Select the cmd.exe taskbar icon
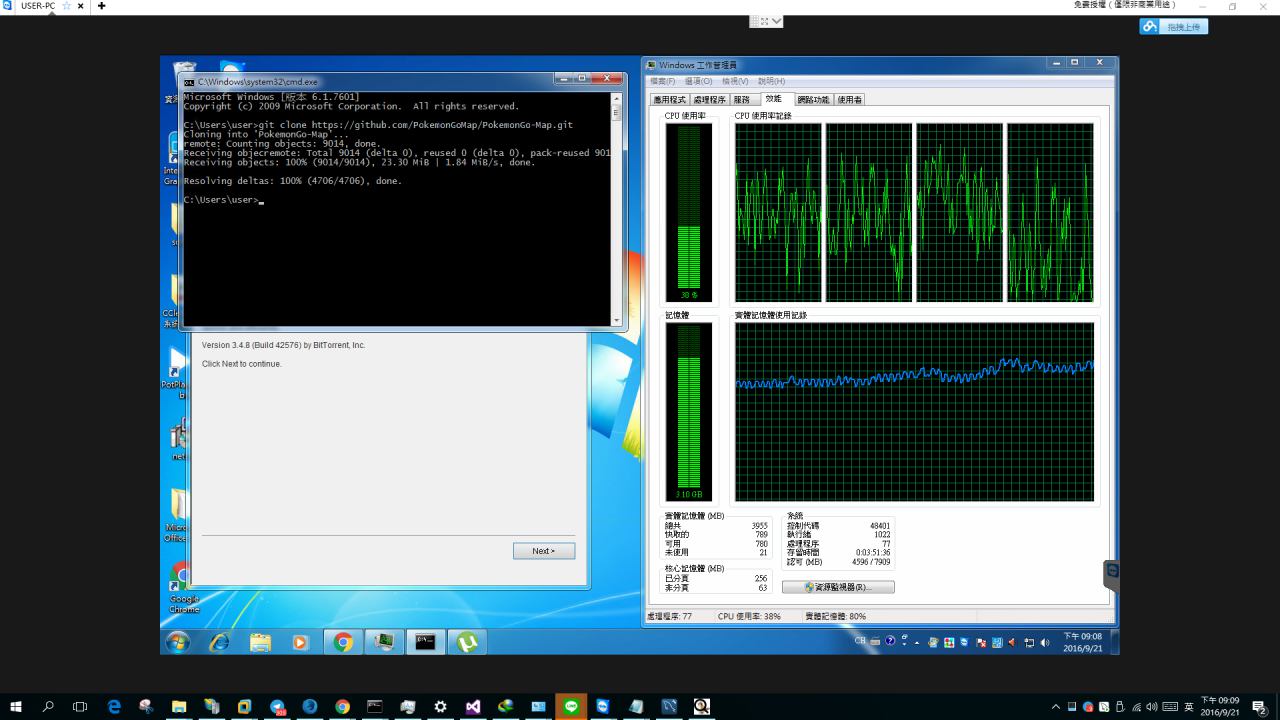 425,642
